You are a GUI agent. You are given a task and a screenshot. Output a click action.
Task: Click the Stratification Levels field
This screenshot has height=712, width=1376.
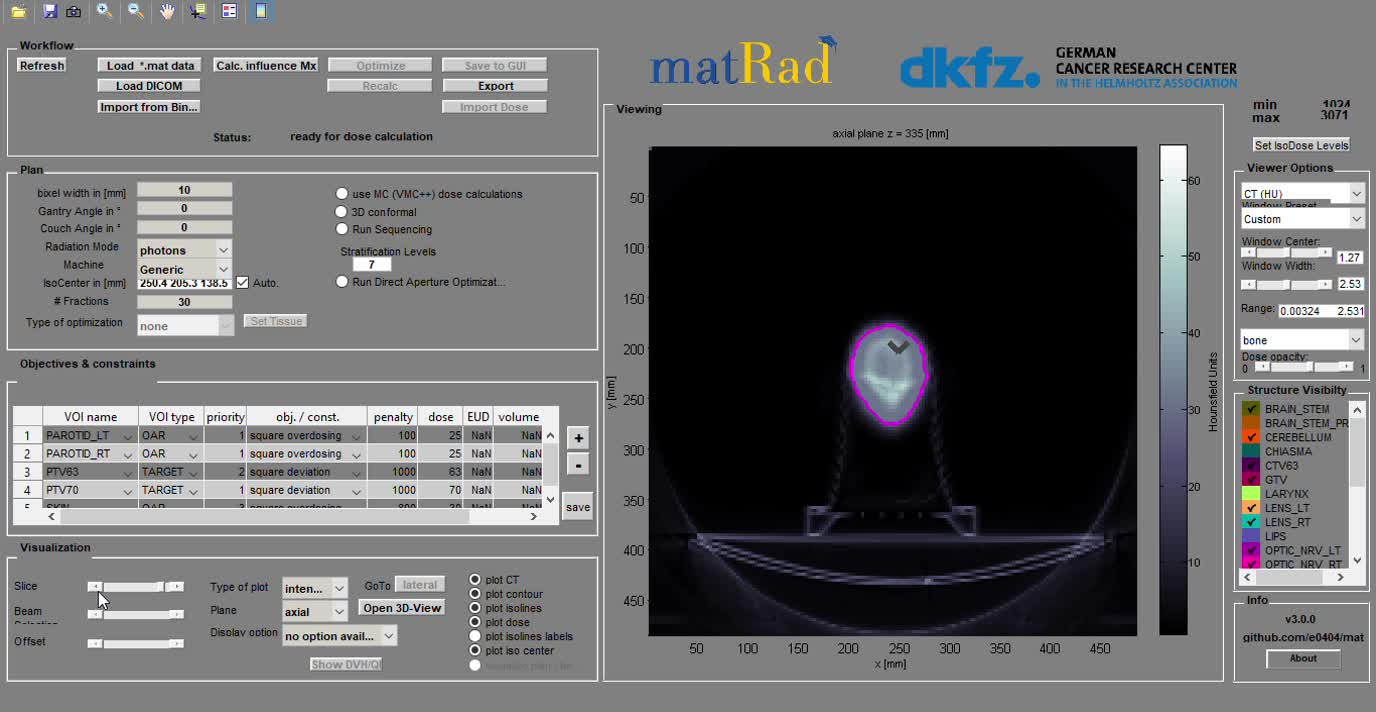pos(372,265)
